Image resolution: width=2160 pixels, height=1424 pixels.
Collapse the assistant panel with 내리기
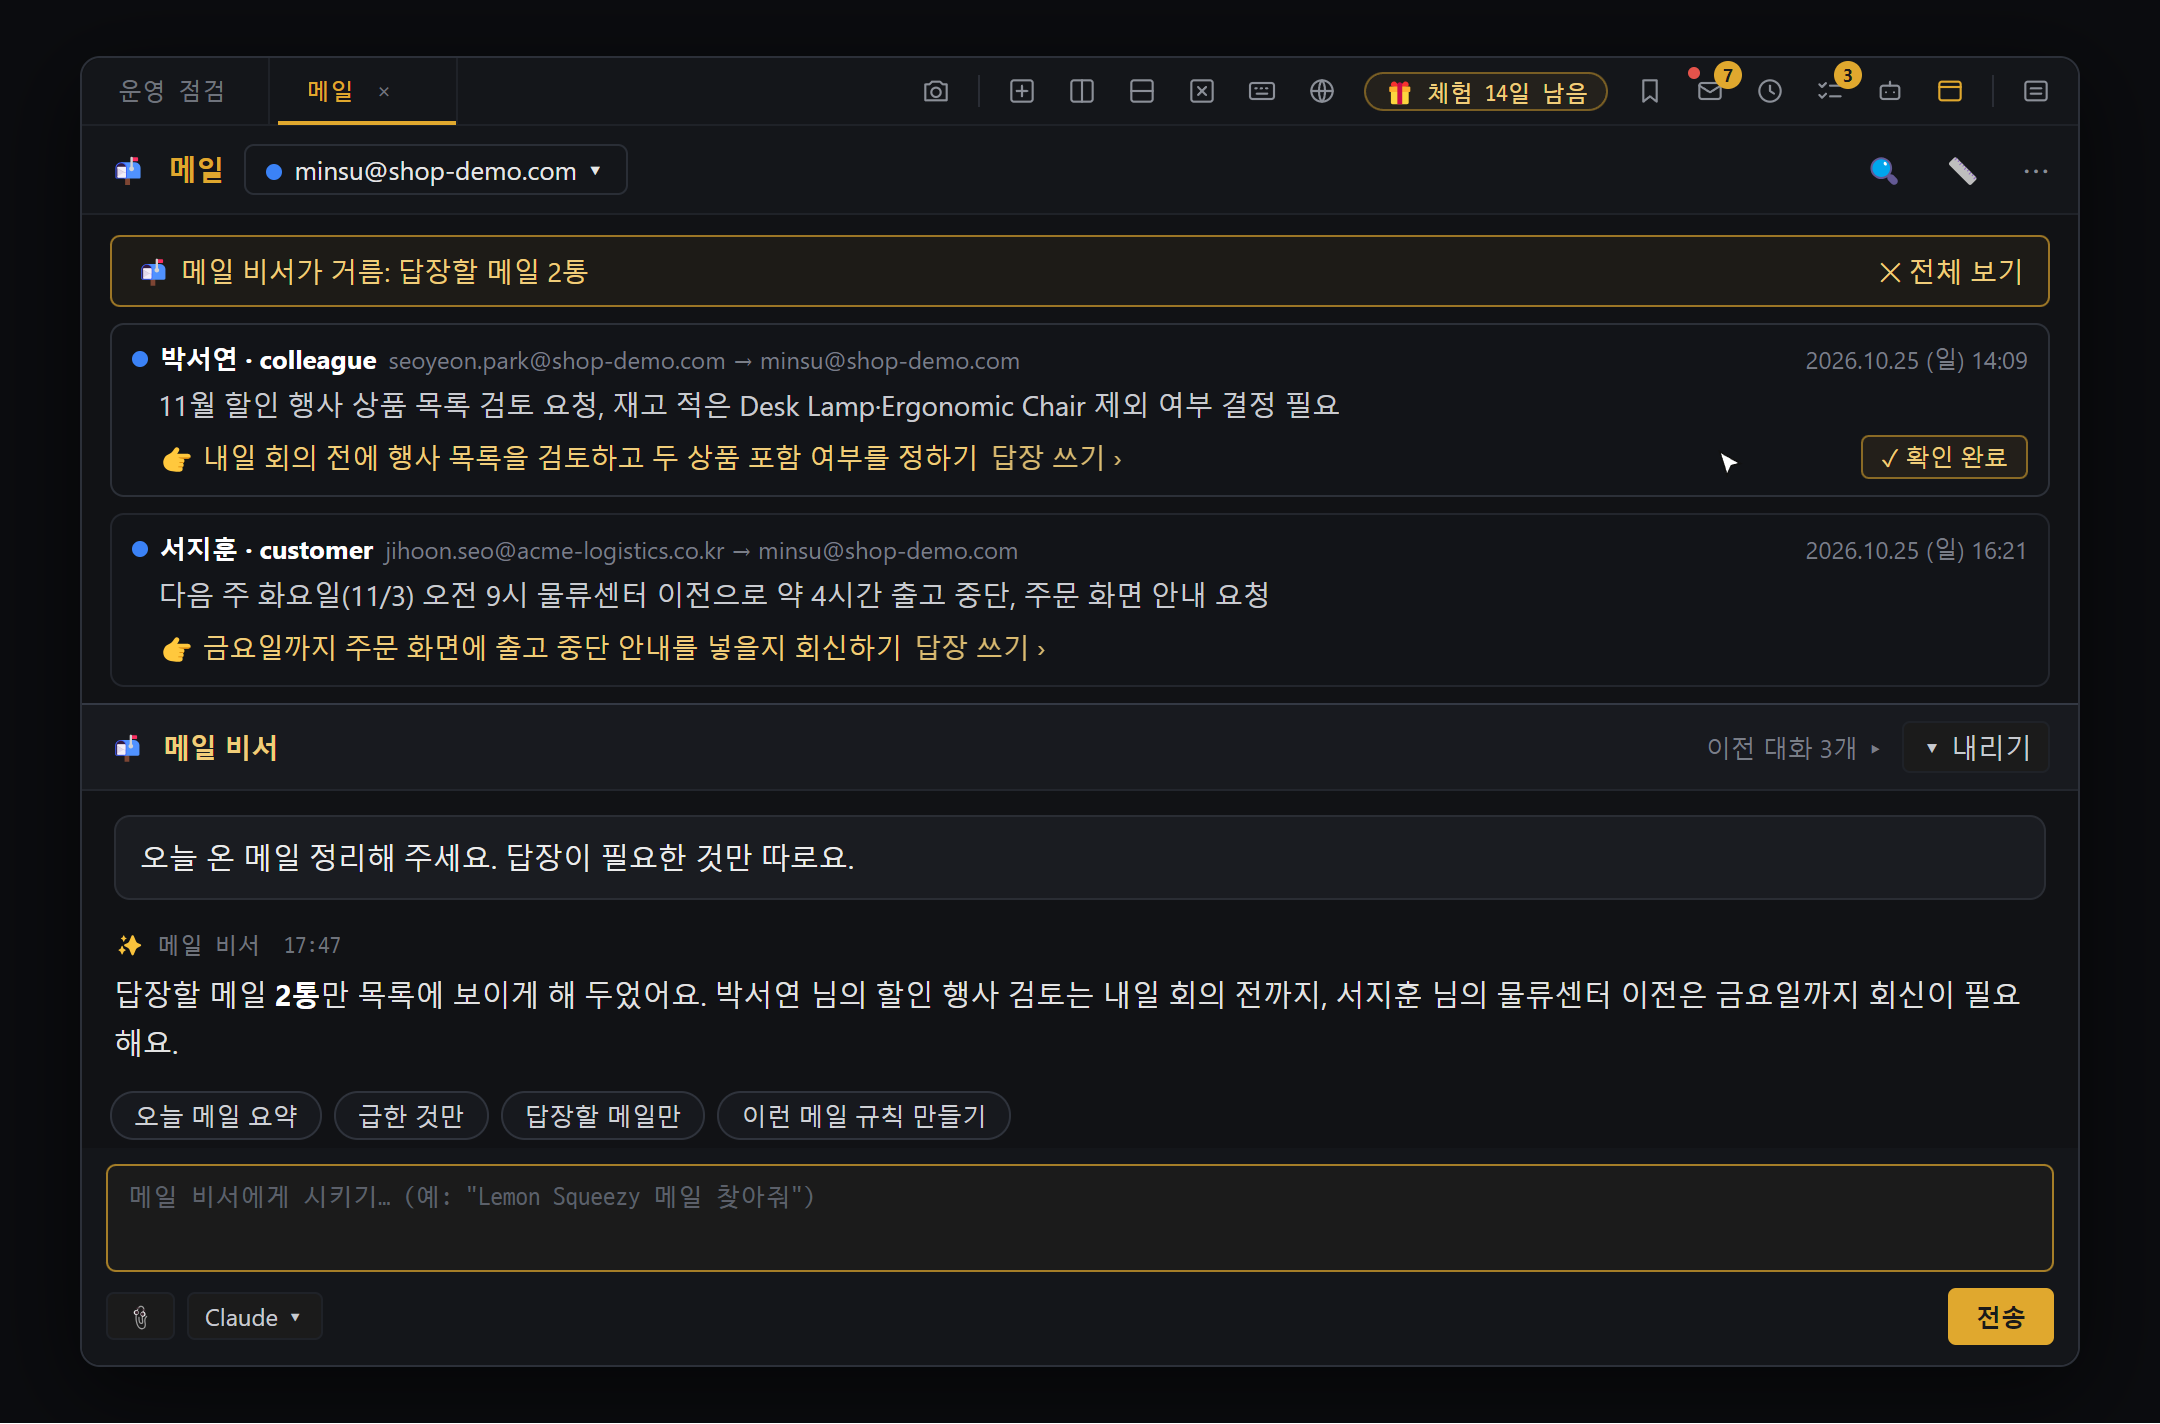point(1976,747)
